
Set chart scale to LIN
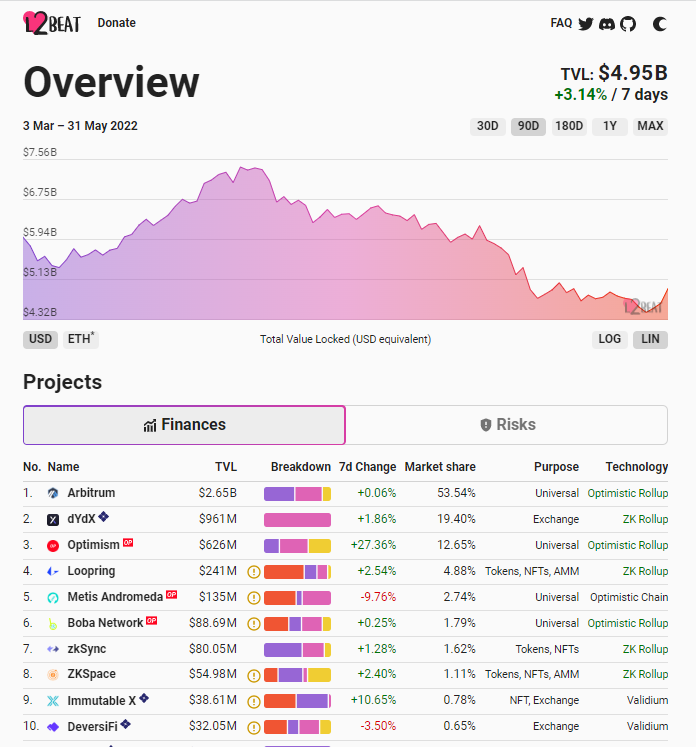click(x=650, y=340)
